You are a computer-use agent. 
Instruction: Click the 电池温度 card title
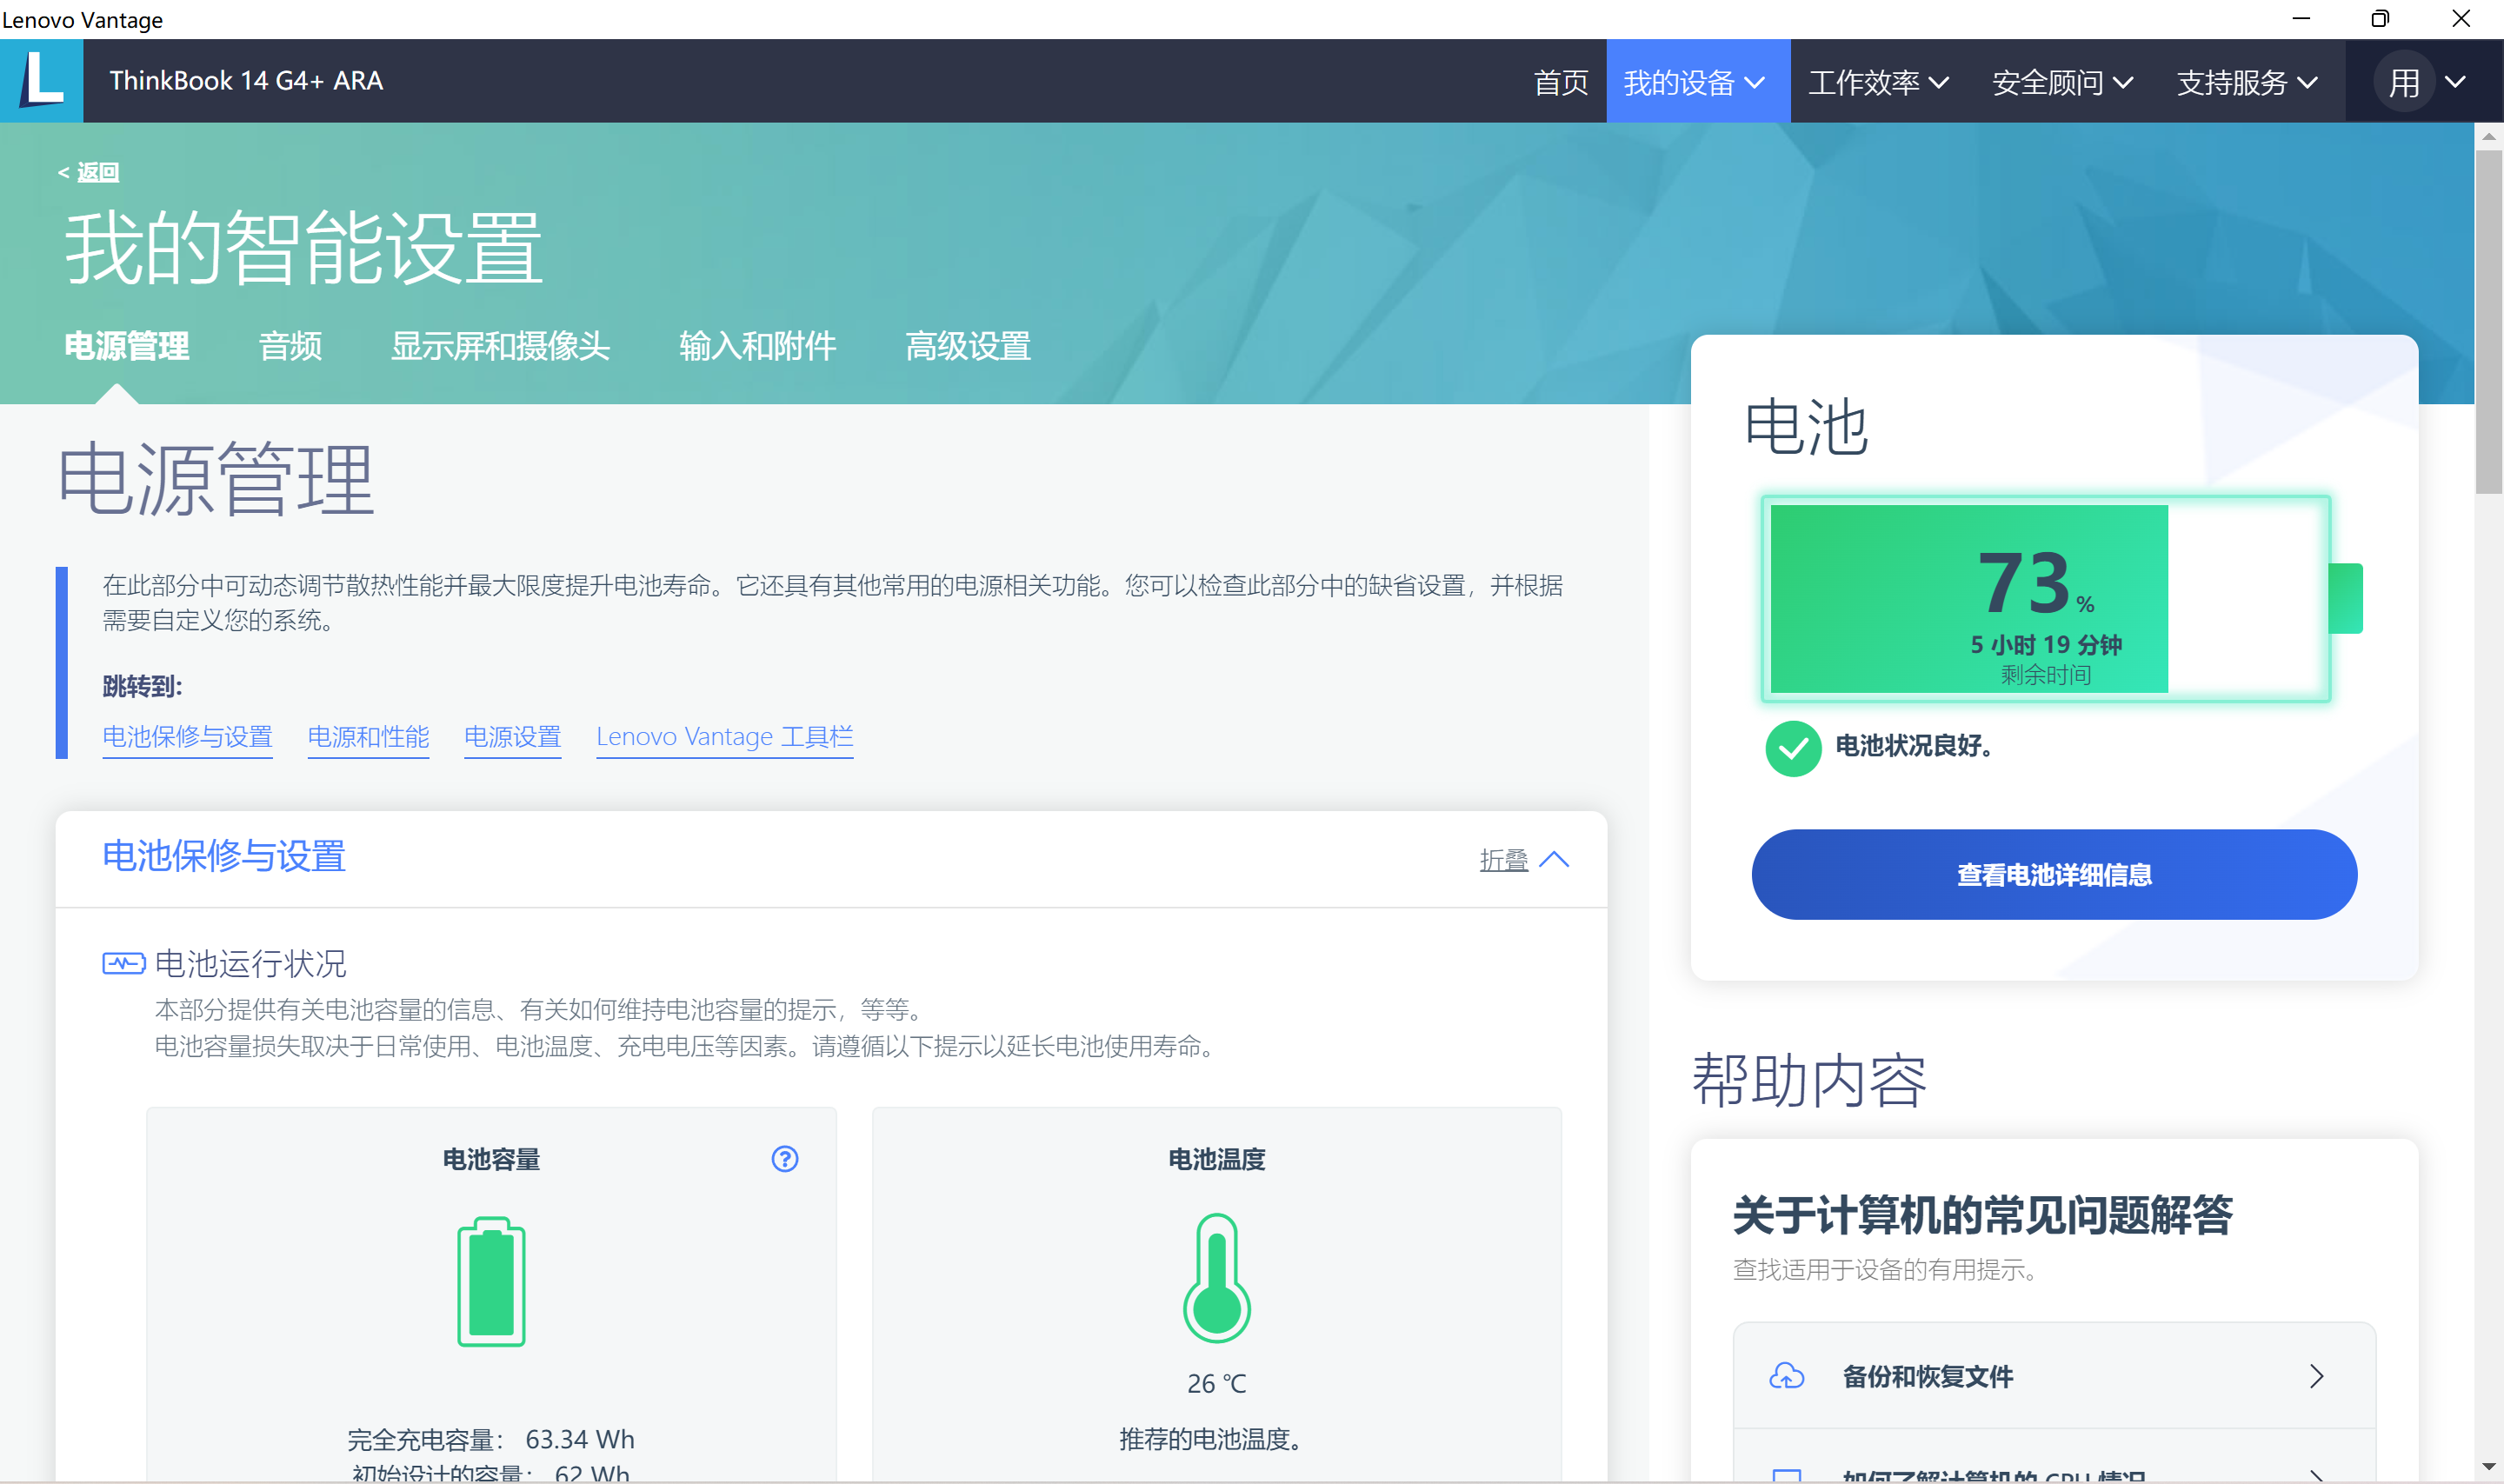(x=1217, y=1160)
